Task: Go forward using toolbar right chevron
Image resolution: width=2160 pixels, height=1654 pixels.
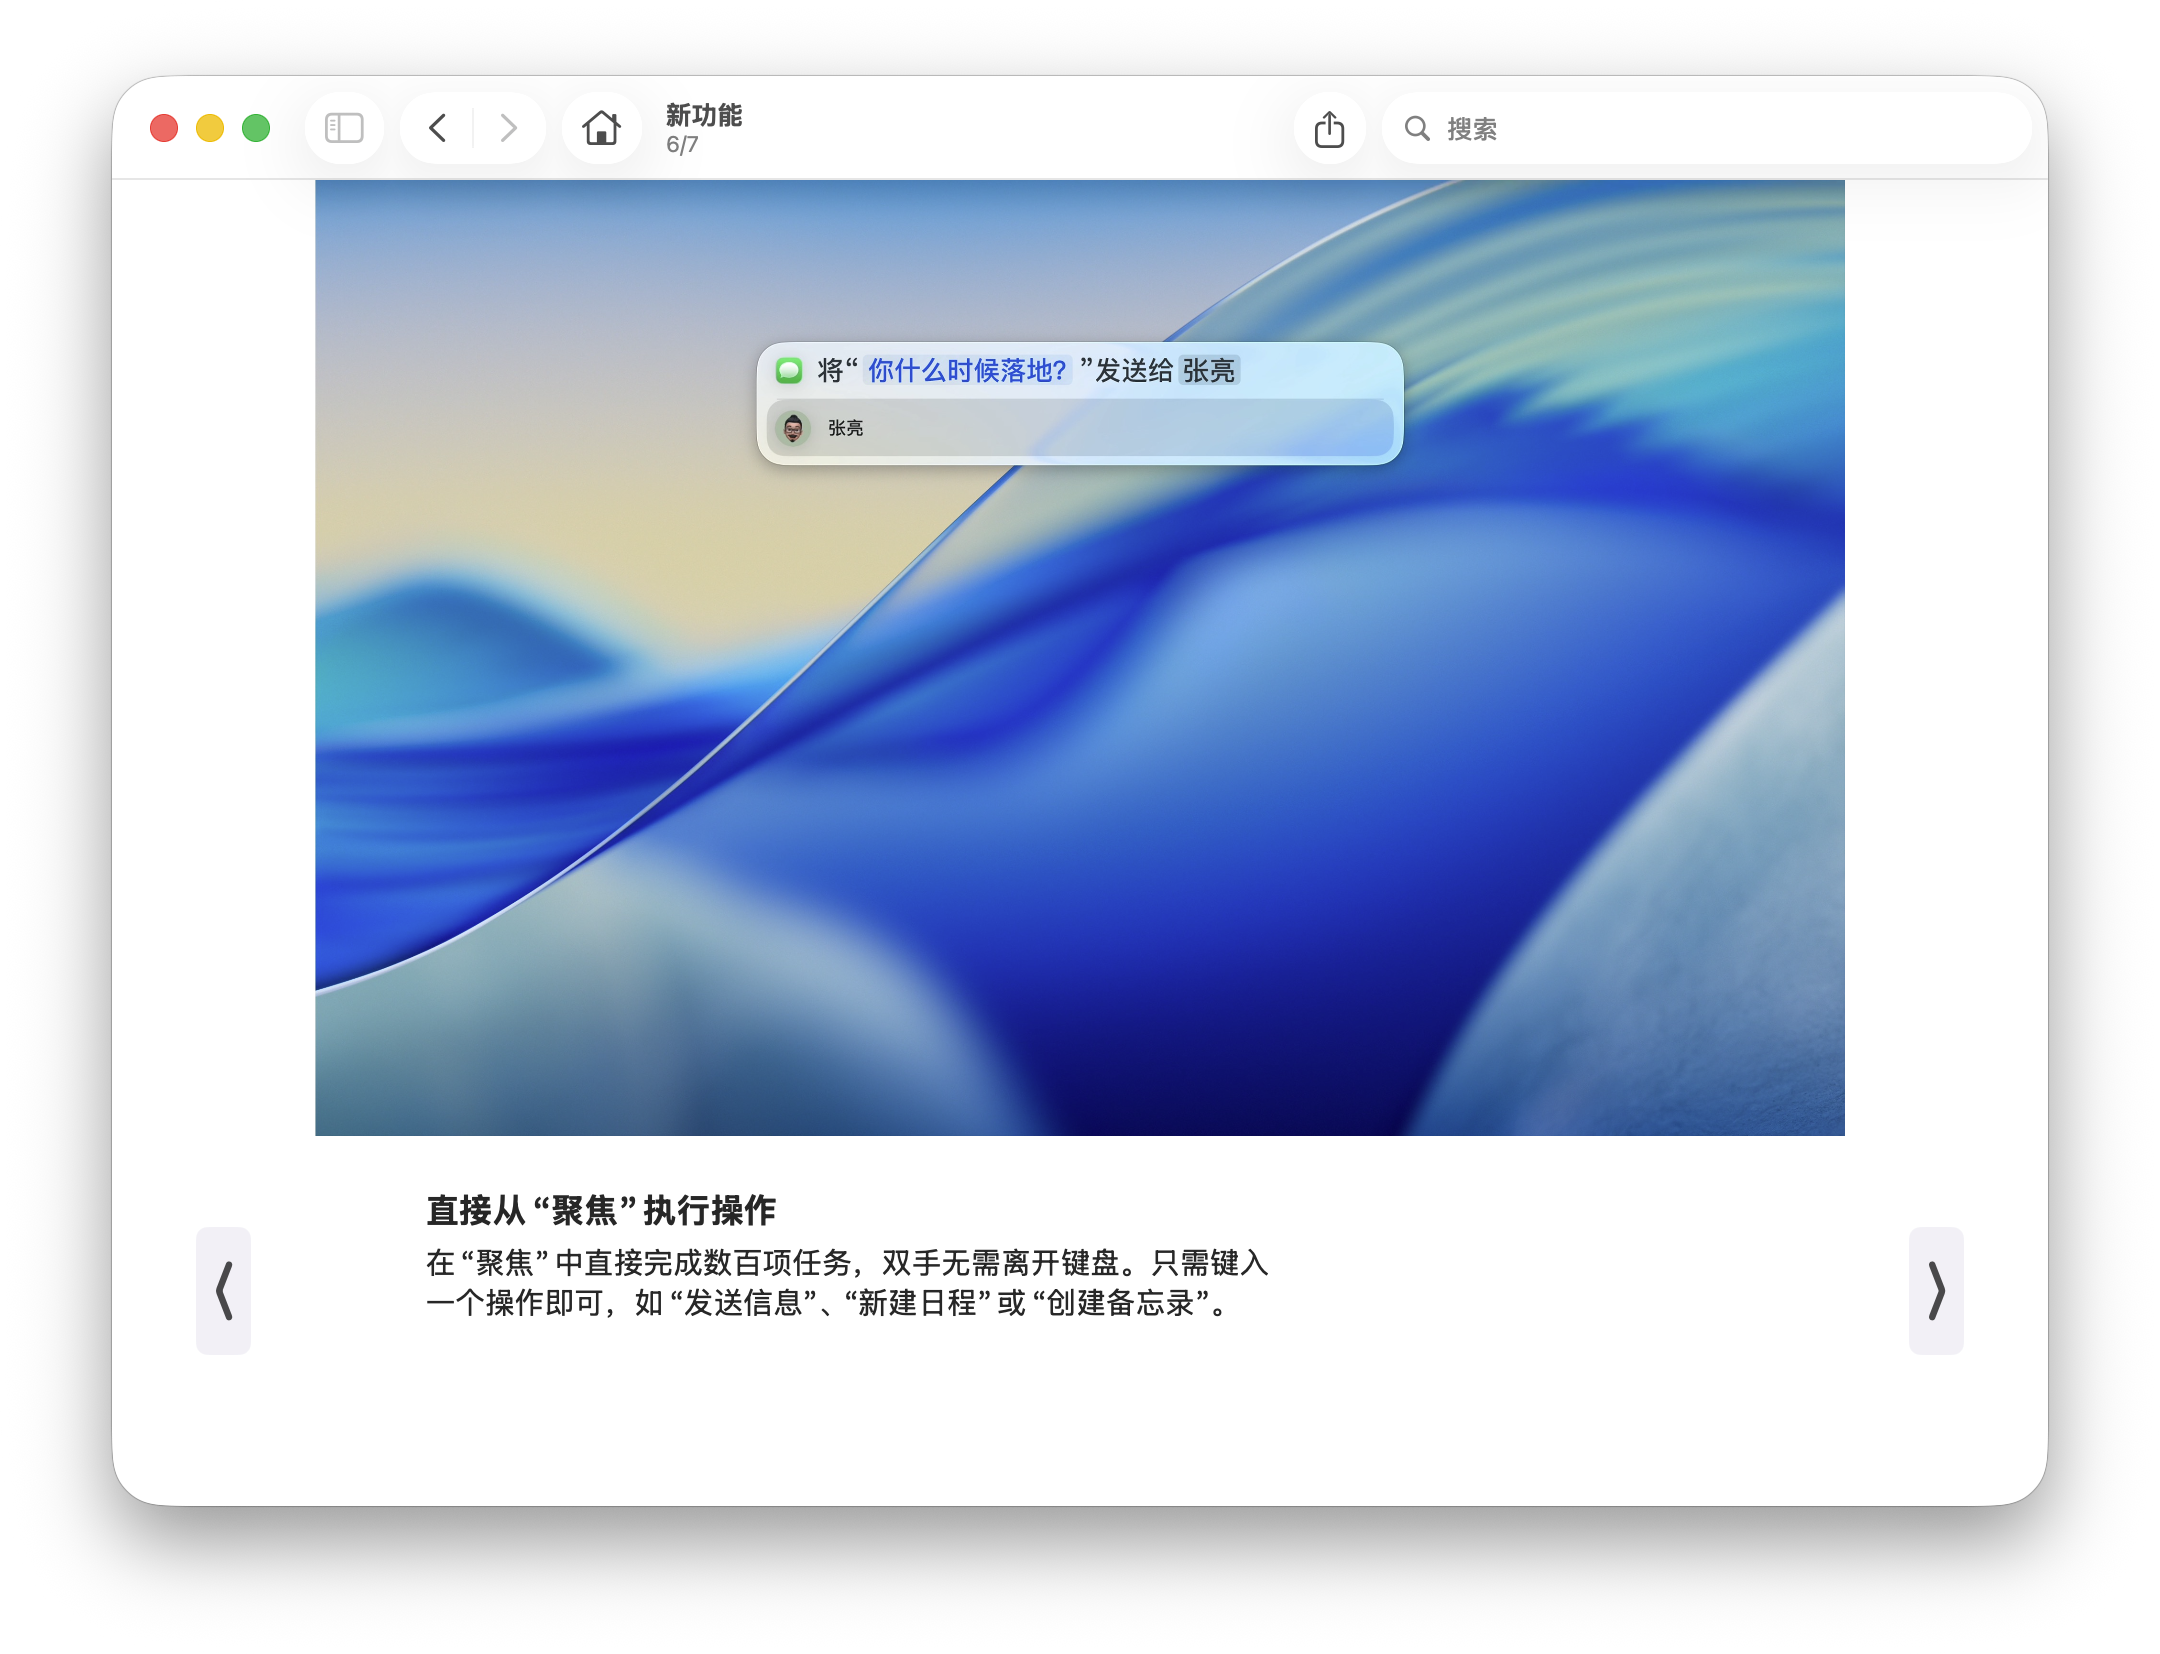Action: [508, 128]
